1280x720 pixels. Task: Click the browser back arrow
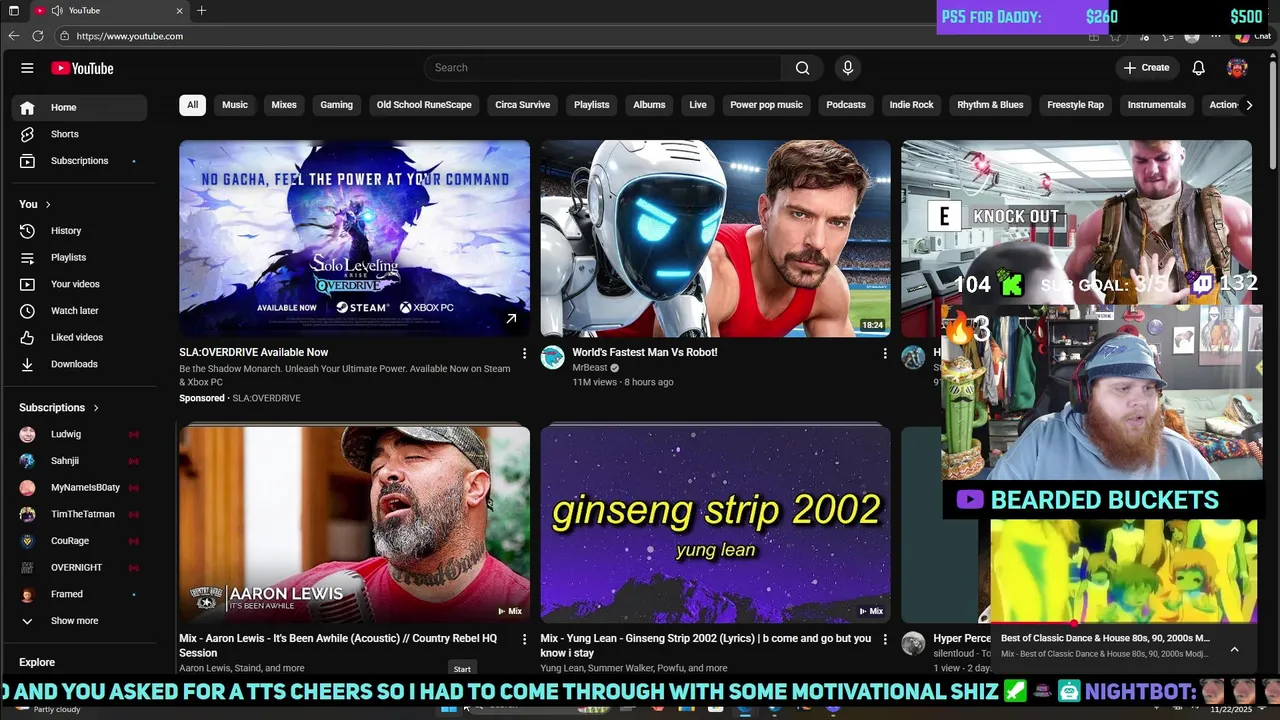tap(14, 36)
